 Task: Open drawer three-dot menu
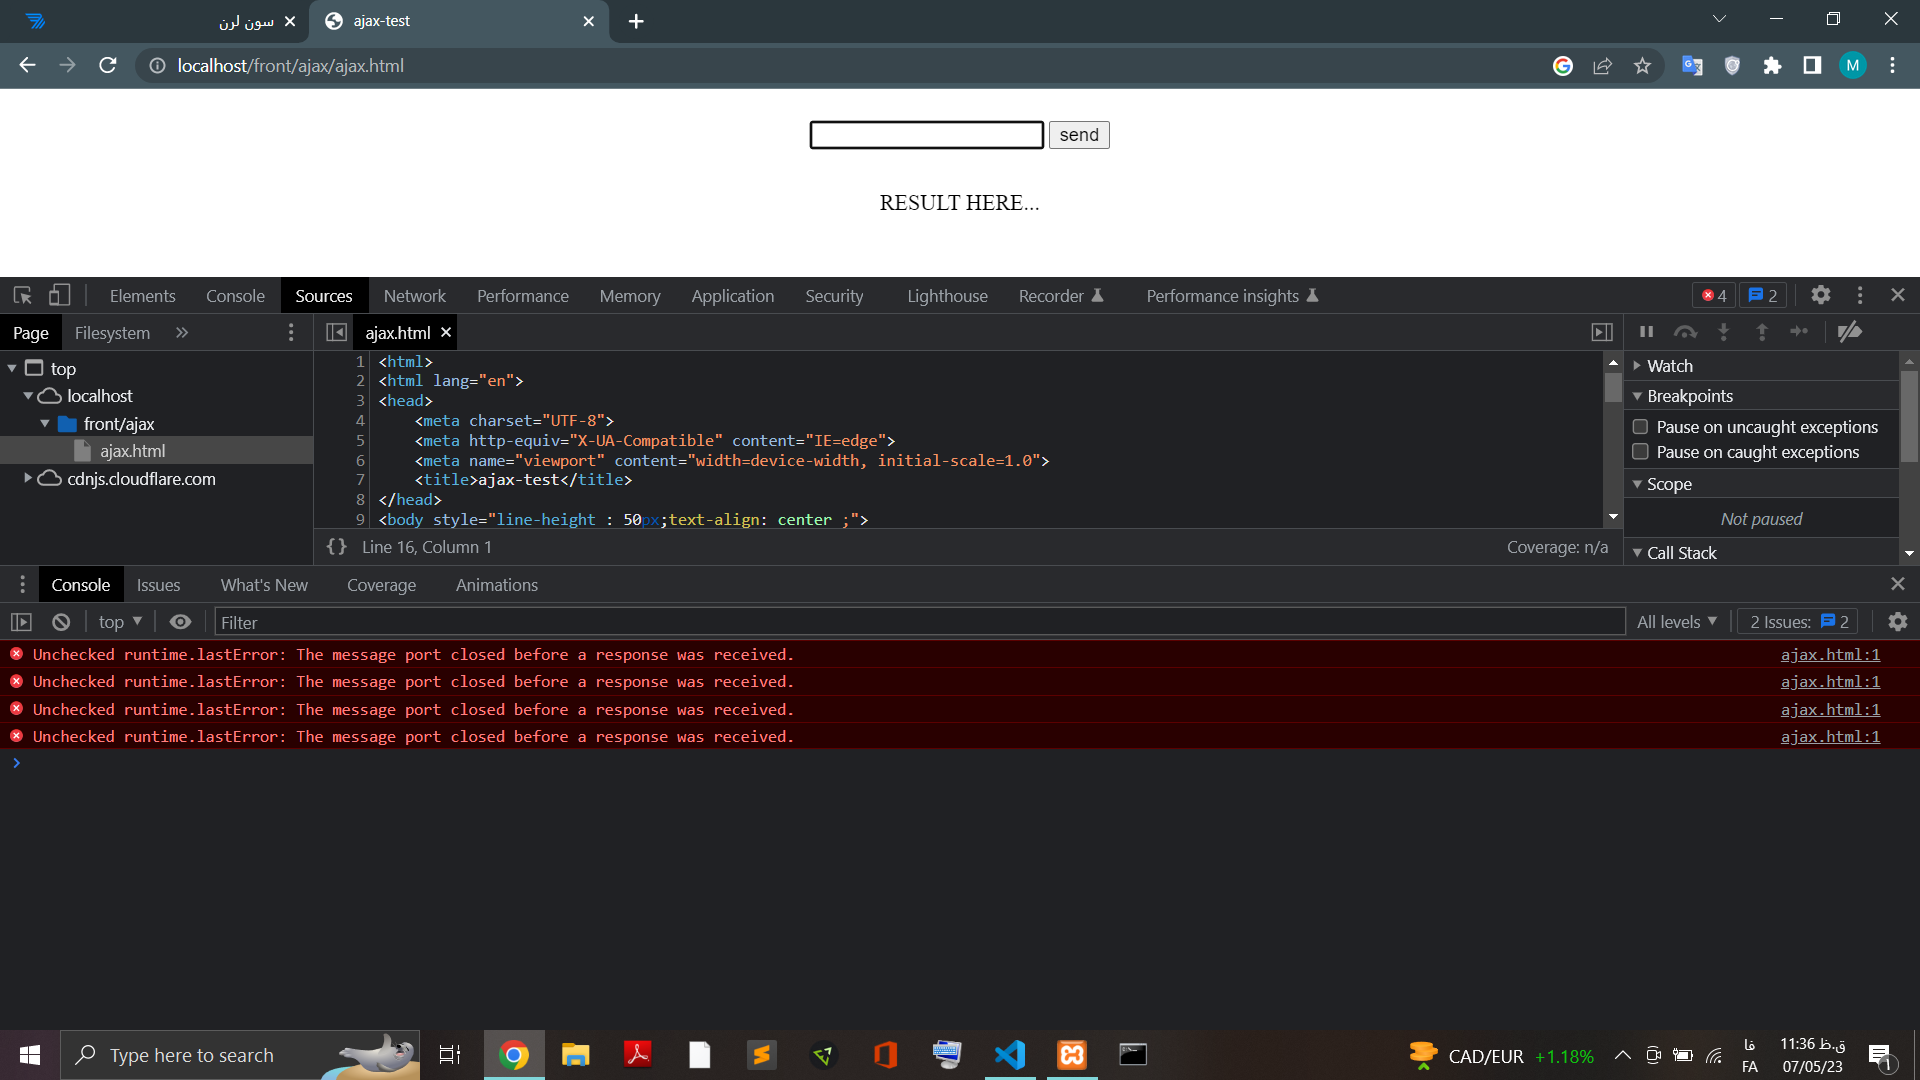[x=22, y=584]
